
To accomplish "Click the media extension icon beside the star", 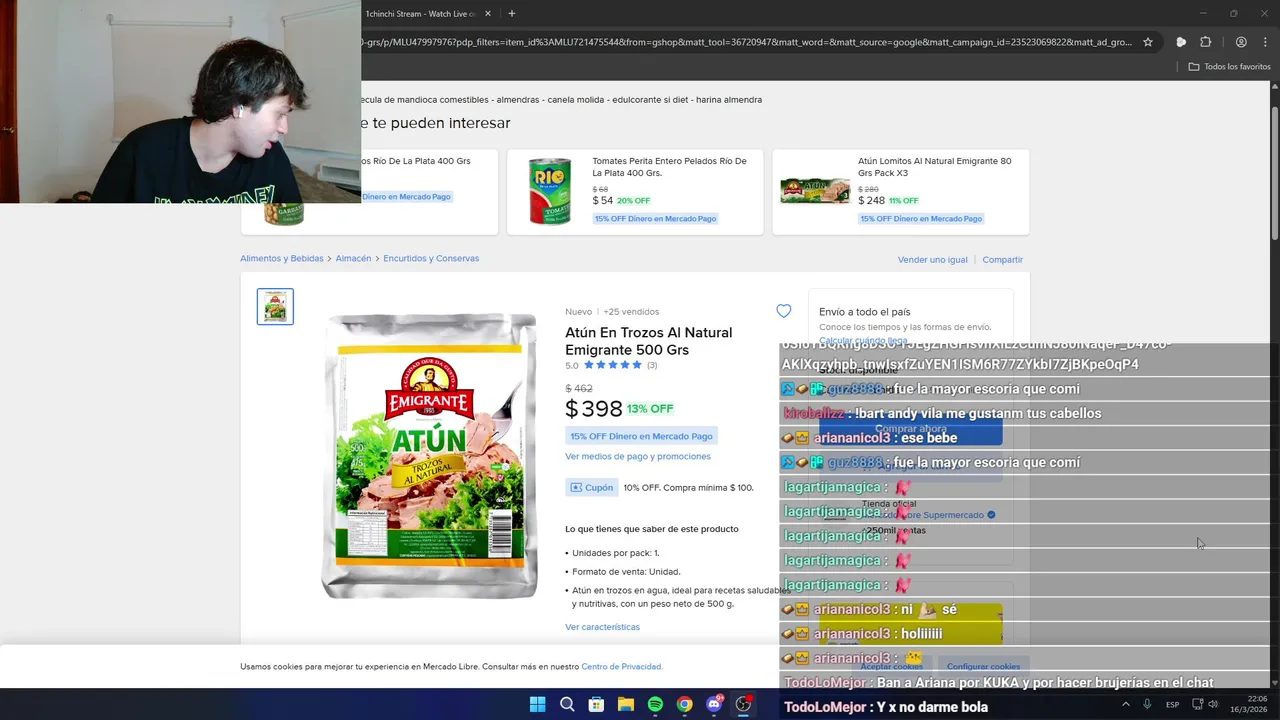I will coord(1181,42).
